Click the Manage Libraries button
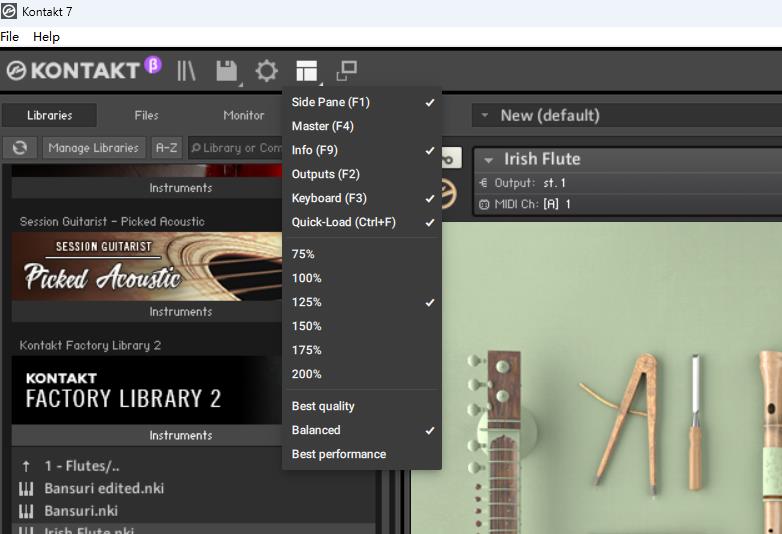The image size is (782, 534). (94, 148)
